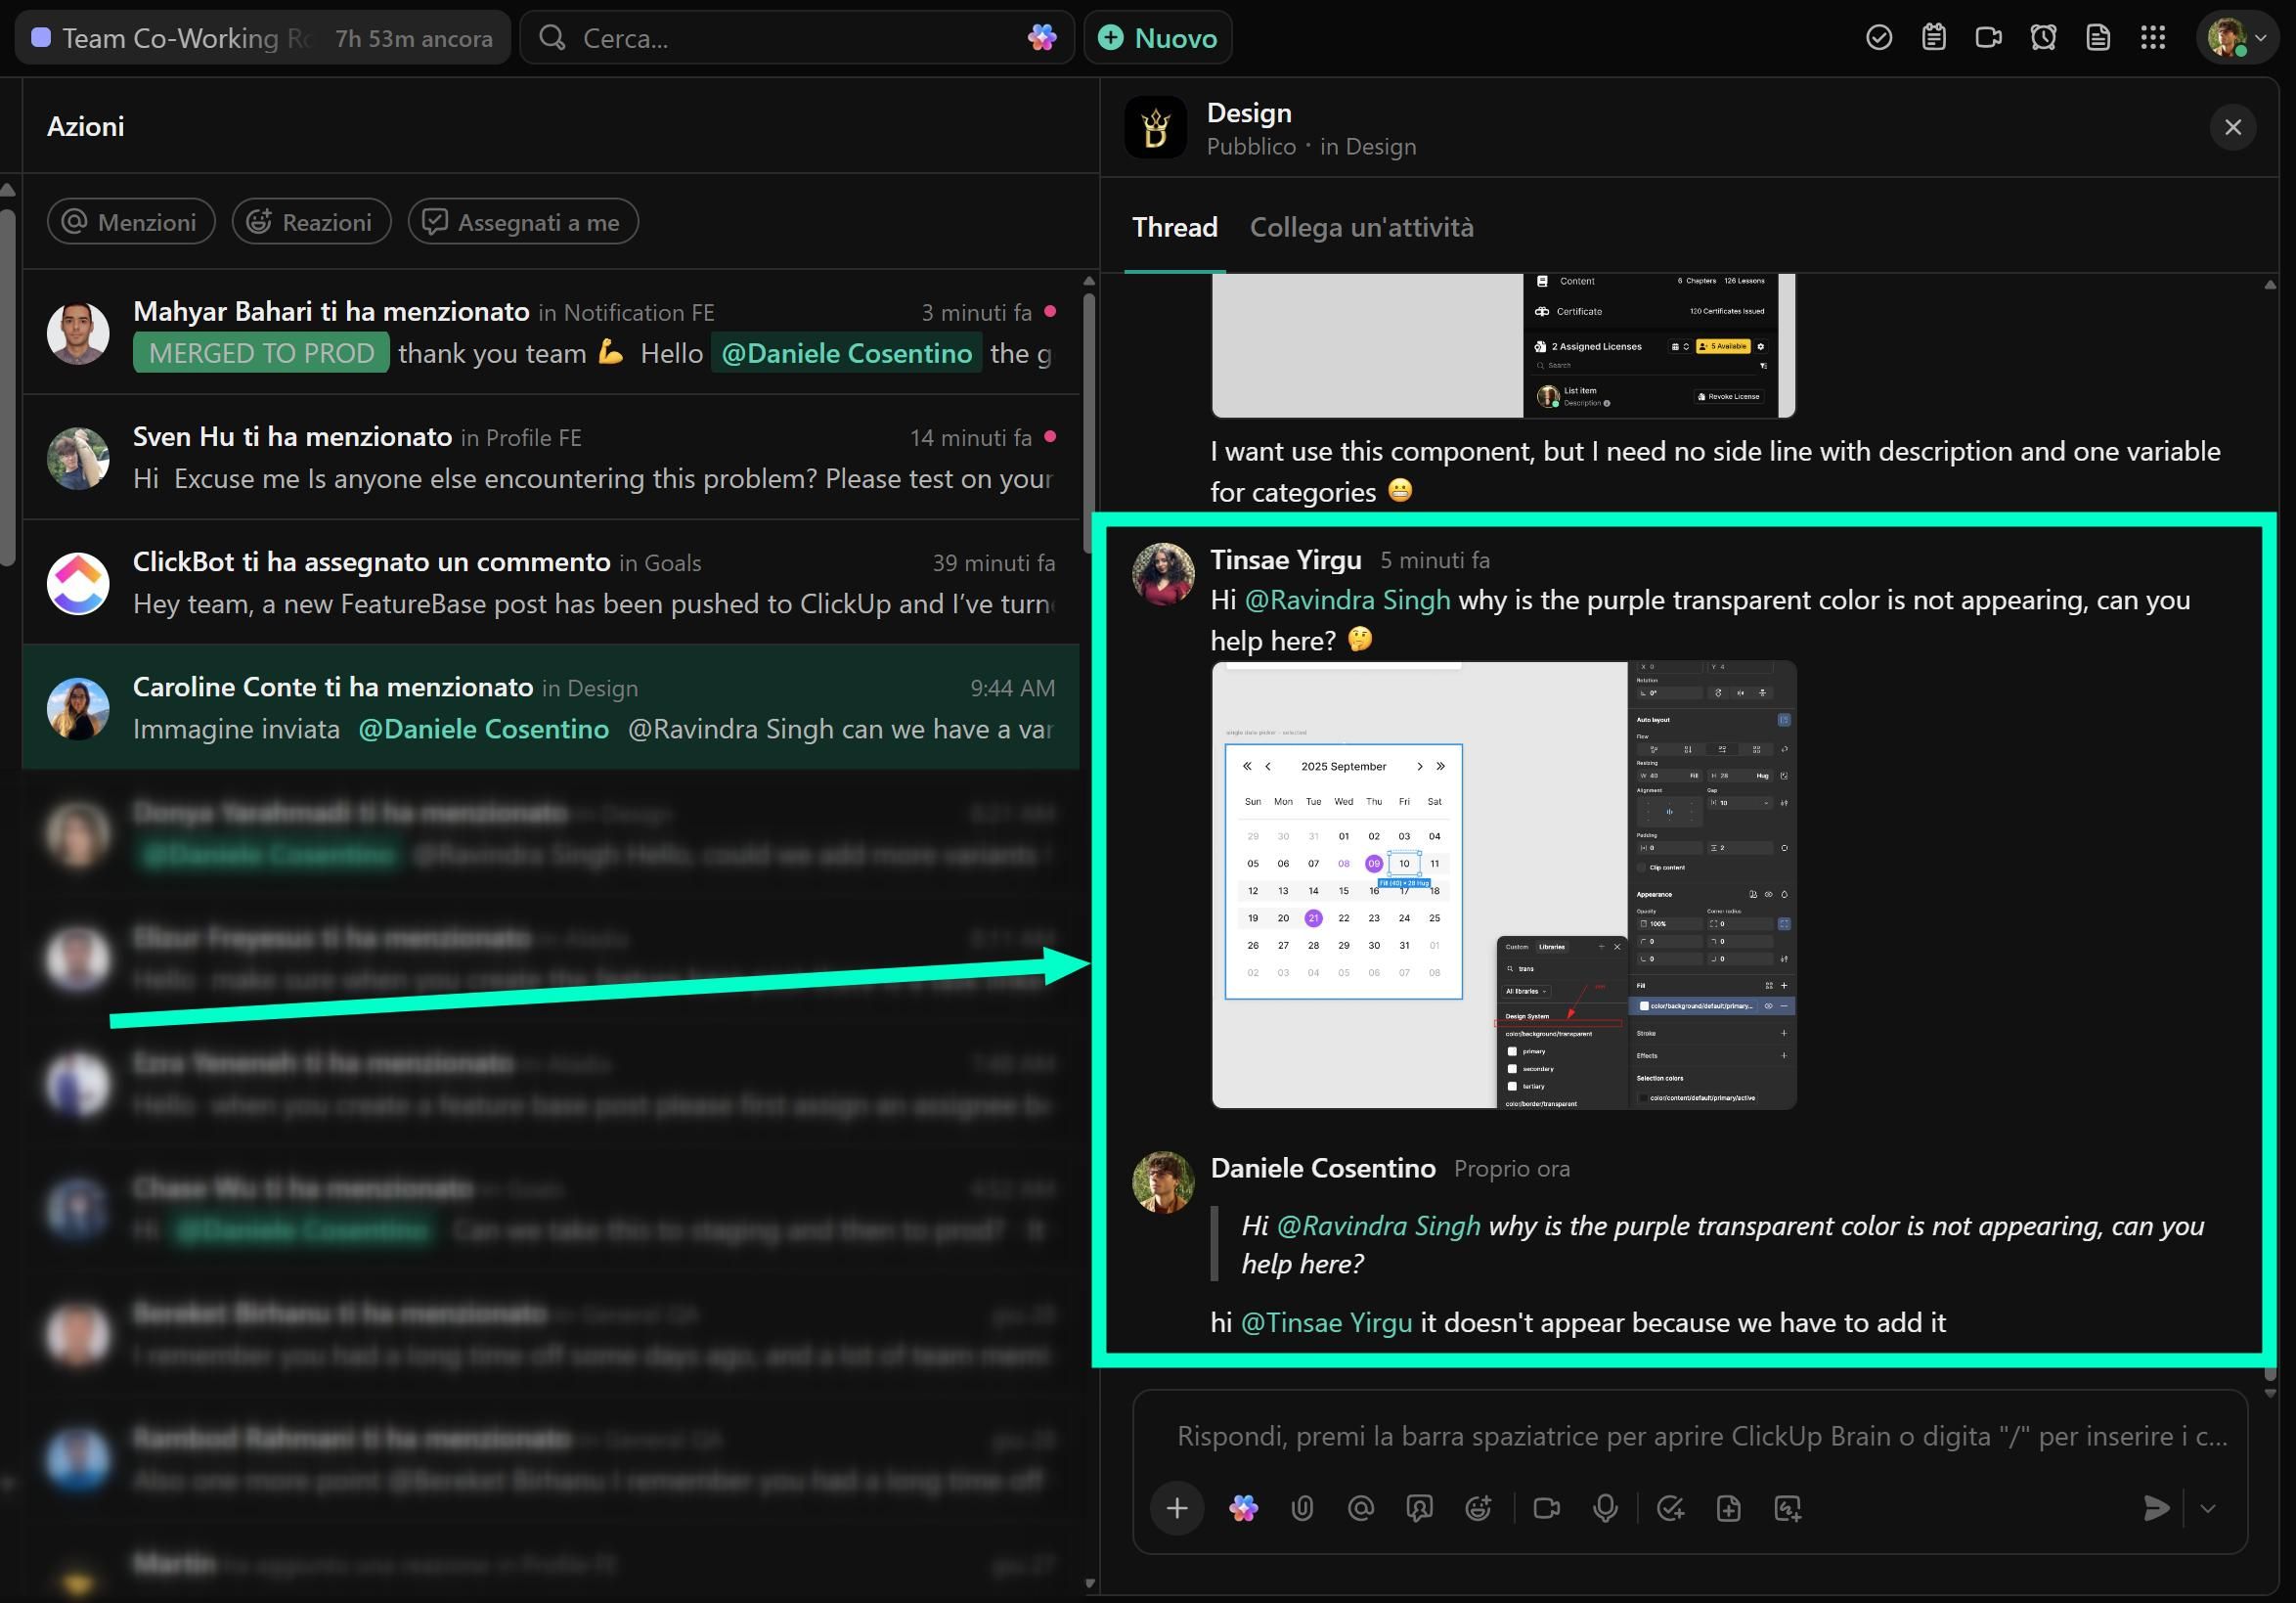Click the "5 minuti fa" timestamp
The height and width of the screenshot is (1603, 2296).
click(1435, 560)
